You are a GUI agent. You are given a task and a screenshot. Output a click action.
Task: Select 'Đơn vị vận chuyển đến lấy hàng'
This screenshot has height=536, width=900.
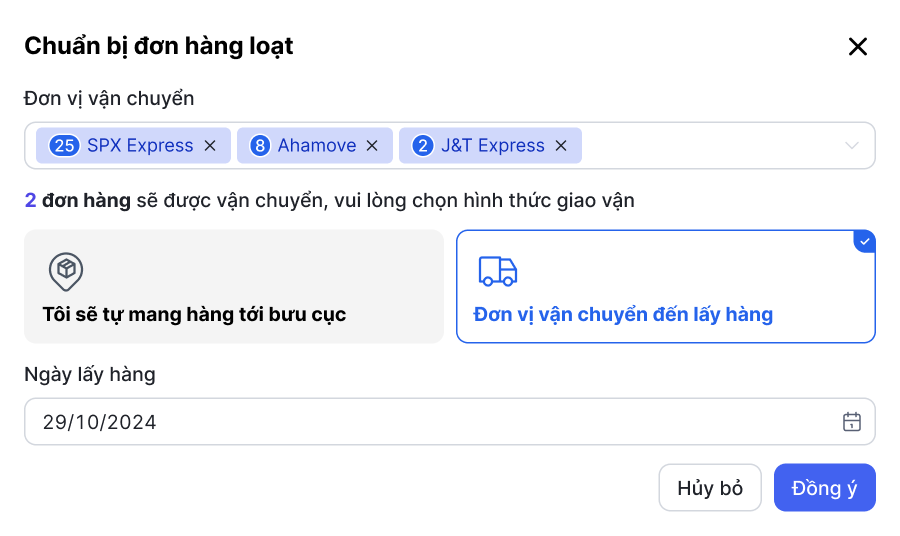pos(665,287)
